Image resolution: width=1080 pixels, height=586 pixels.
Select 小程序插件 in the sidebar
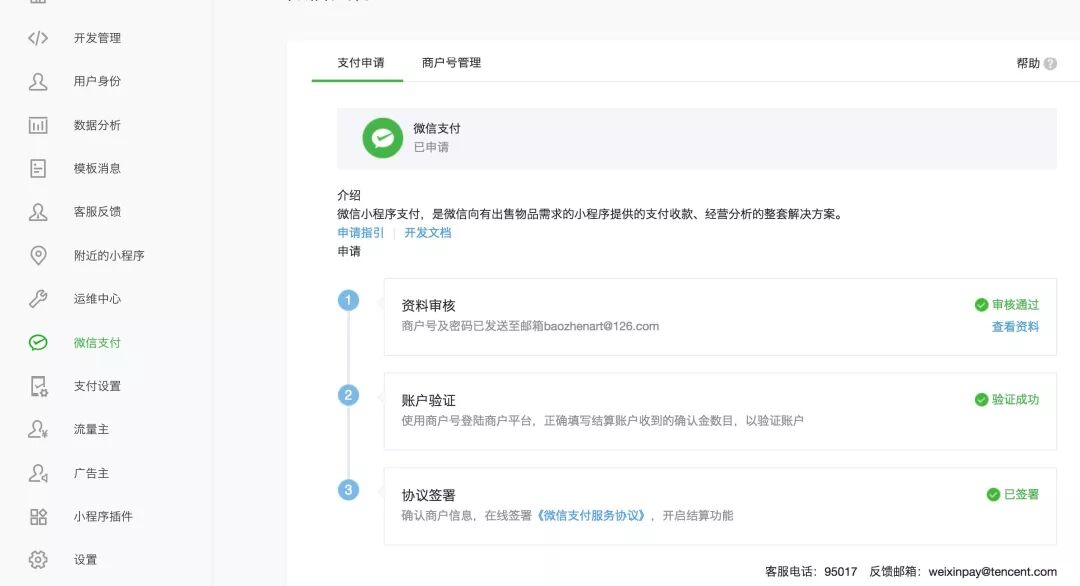103,516
